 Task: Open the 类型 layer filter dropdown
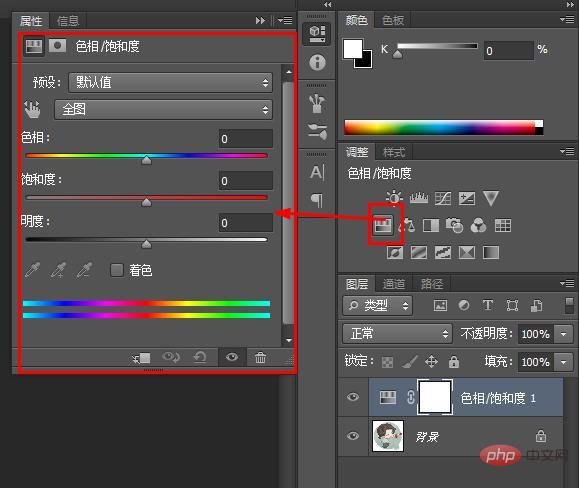(x=378, y=305)
